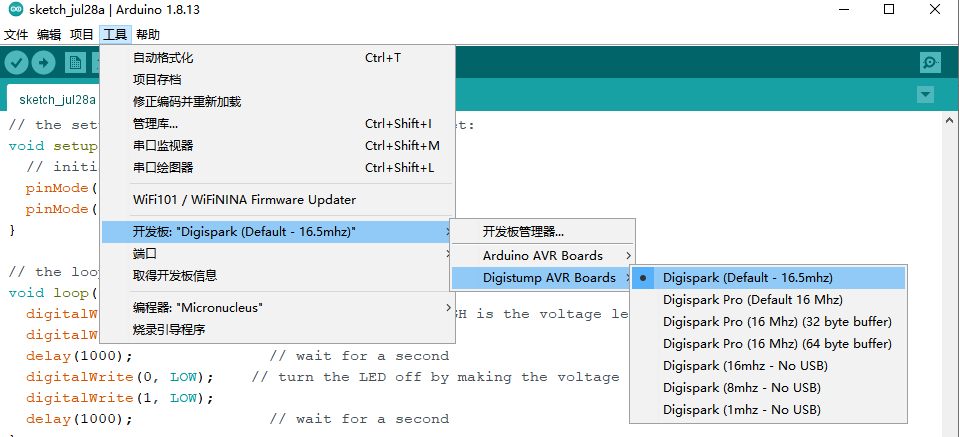The height and width of the screenshot is (437, 959).
Task: Open 串口绘图器 from the menu
Action: tap(278, 167)
